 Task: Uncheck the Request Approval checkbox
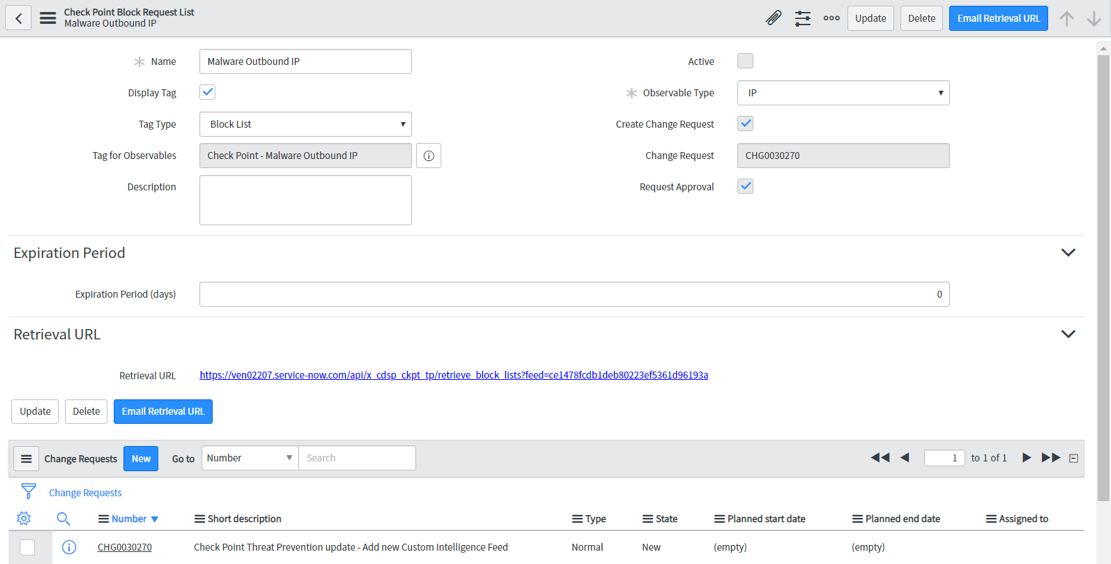745,186
